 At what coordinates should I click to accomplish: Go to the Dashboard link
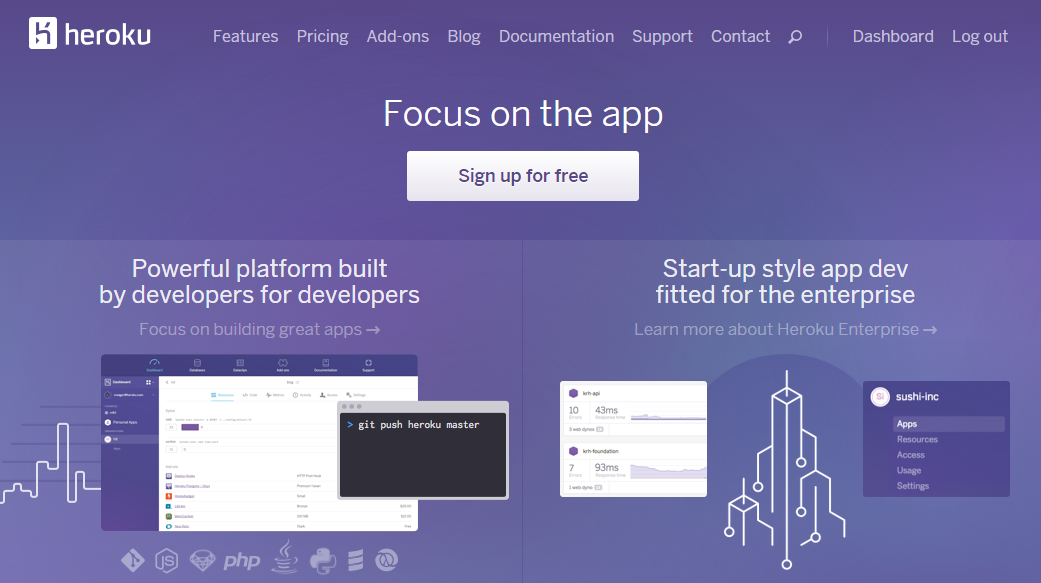[x=893, y=37]
